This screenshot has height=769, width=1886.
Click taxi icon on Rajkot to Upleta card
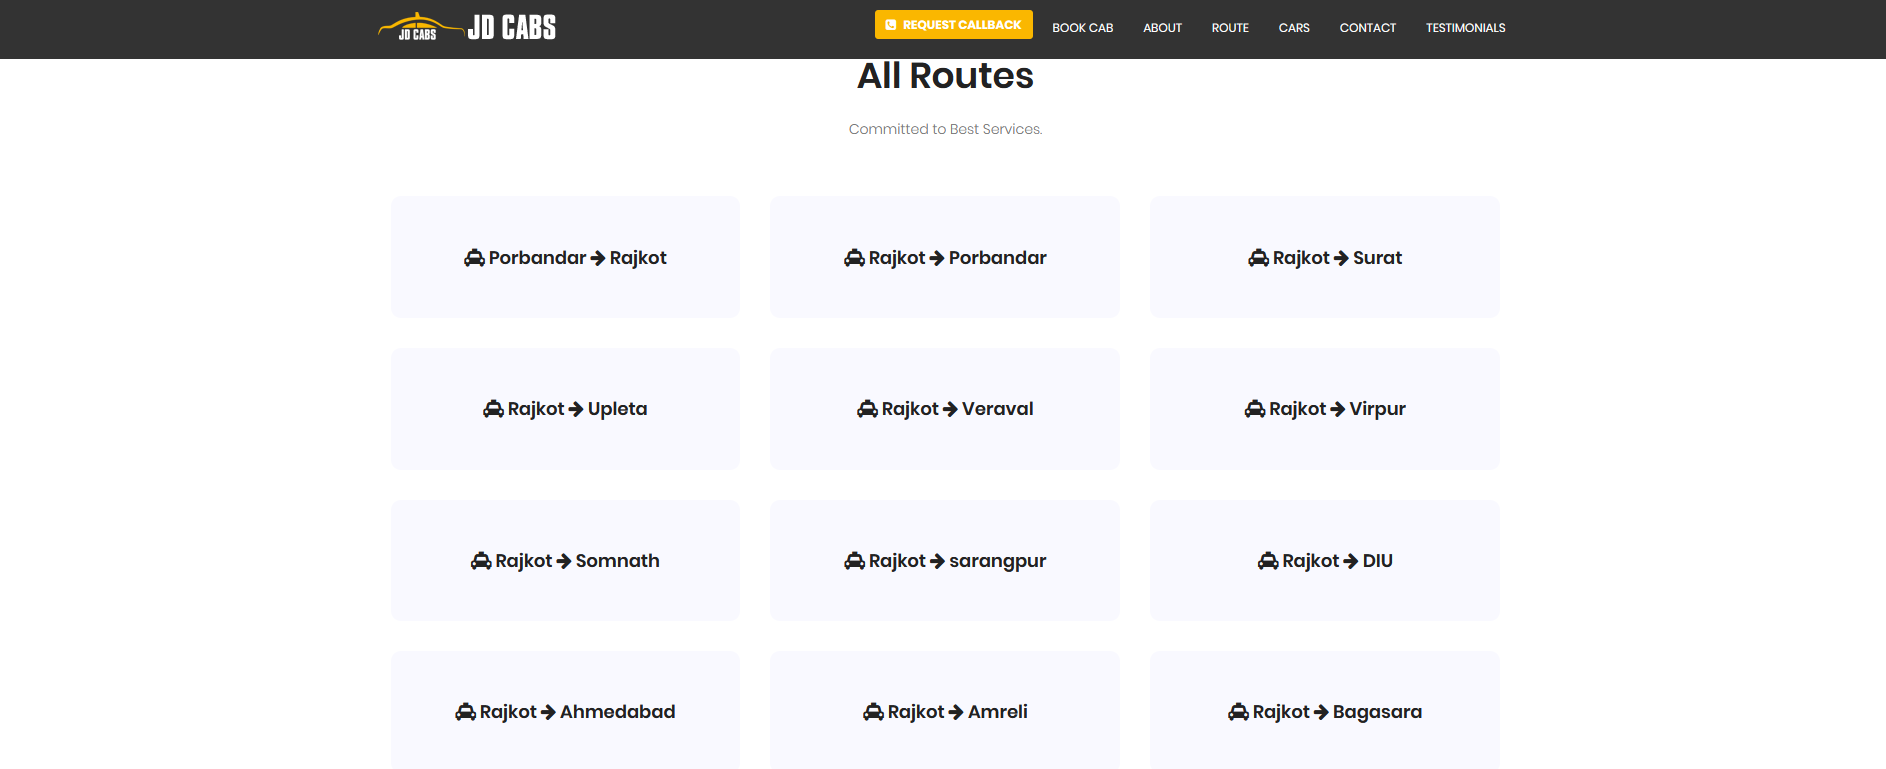click(493, 409)
